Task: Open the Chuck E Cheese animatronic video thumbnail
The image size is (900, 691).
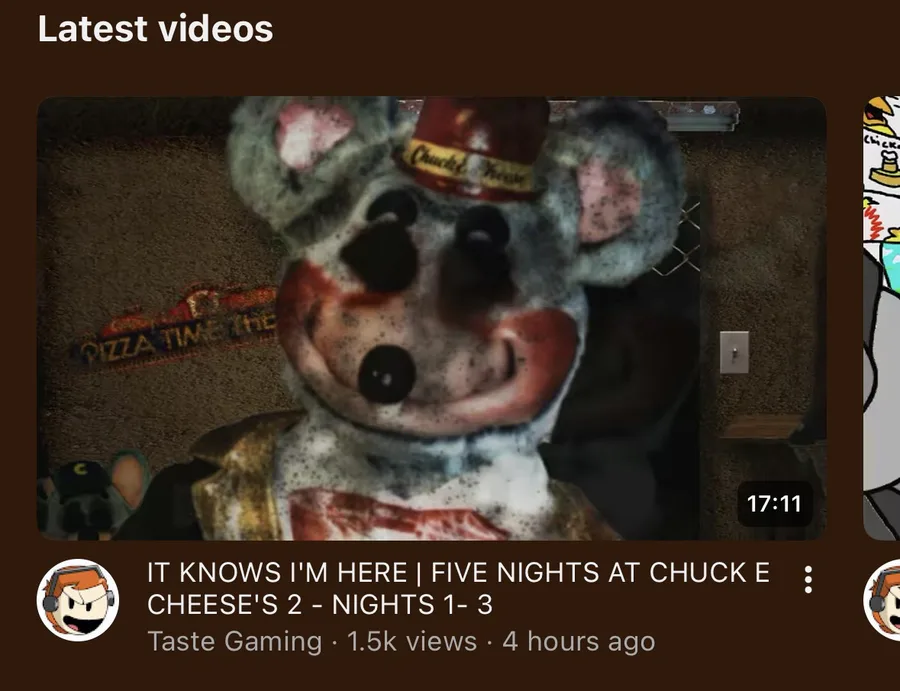Action: tap(432, 319)
